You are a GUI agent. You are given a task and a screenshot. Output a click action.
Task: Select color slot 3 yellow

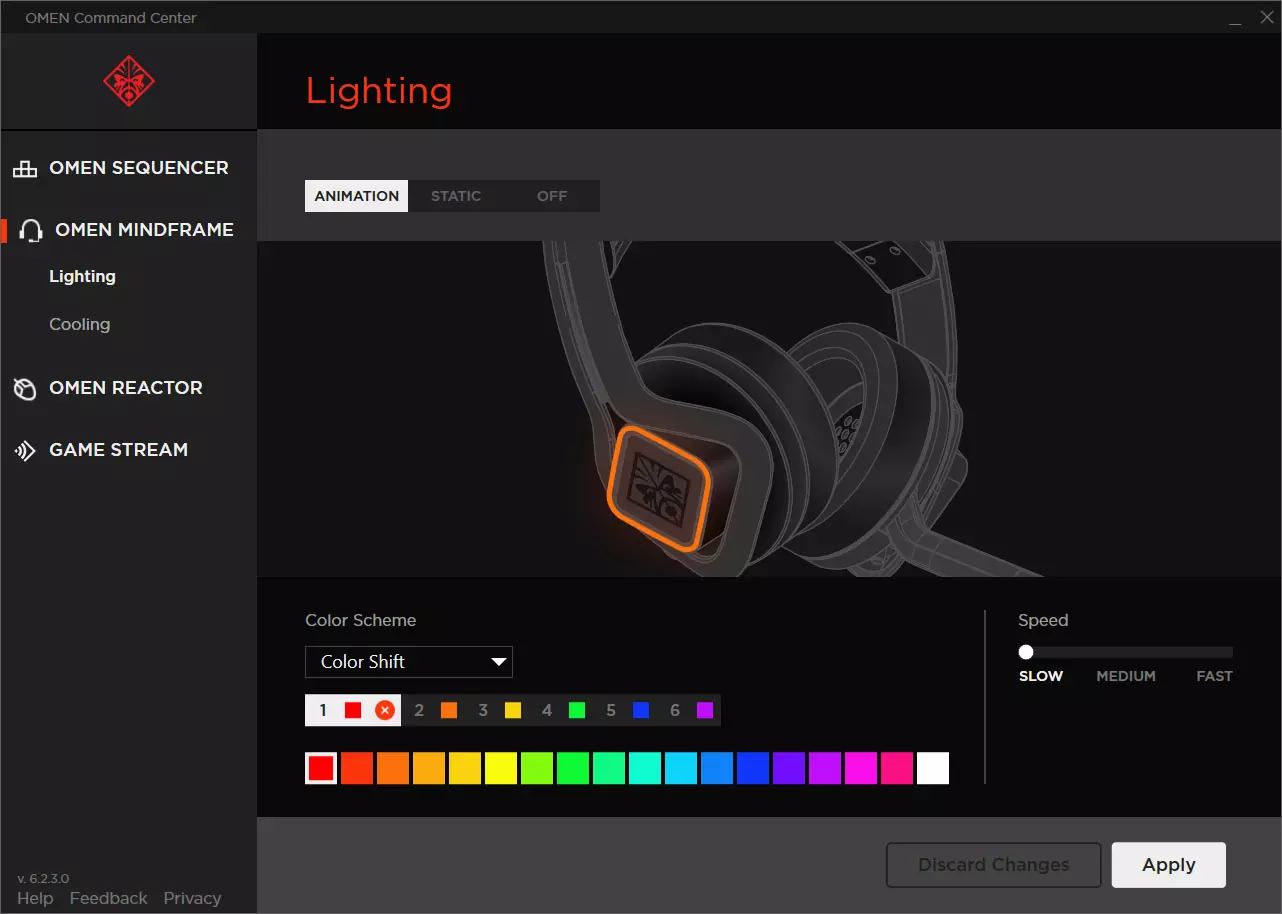499,710
